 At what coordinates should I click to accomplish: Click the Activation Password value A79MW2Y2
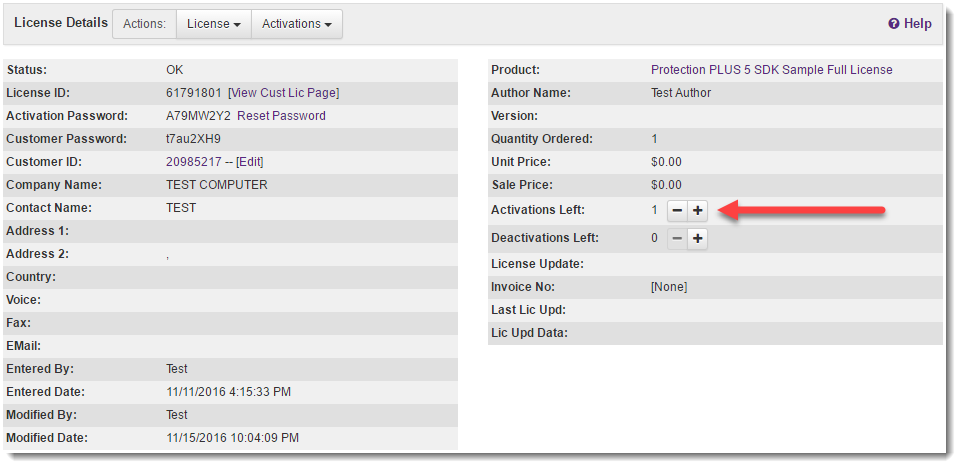coord(199,116)
